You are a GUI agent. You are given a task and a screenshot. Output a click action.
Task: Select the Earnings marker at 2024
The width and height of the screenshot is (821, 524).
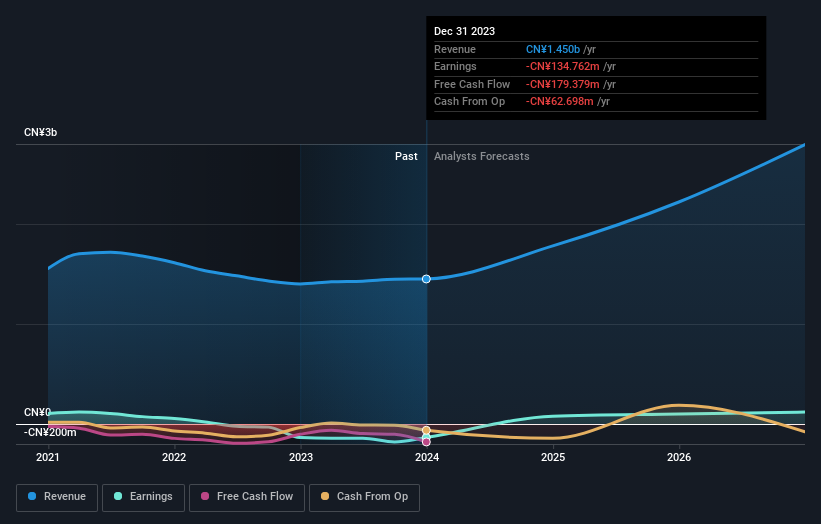coord(426,437)
